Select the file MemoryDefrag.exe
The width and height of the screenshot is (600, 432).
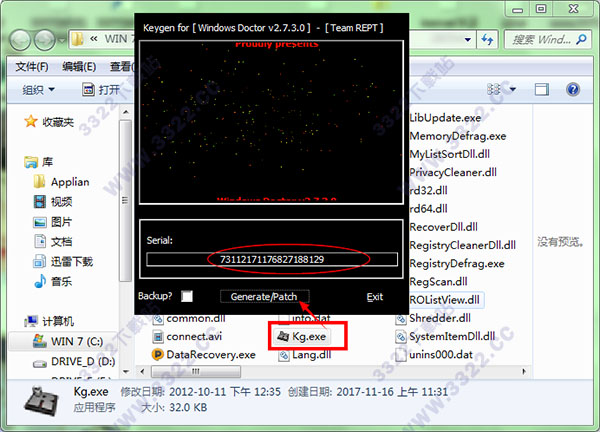tap(458, 136)
